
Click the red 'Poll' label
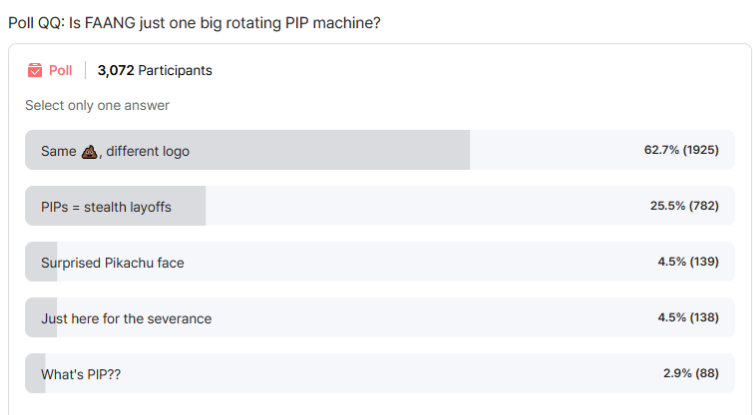(x=61, y=71)
